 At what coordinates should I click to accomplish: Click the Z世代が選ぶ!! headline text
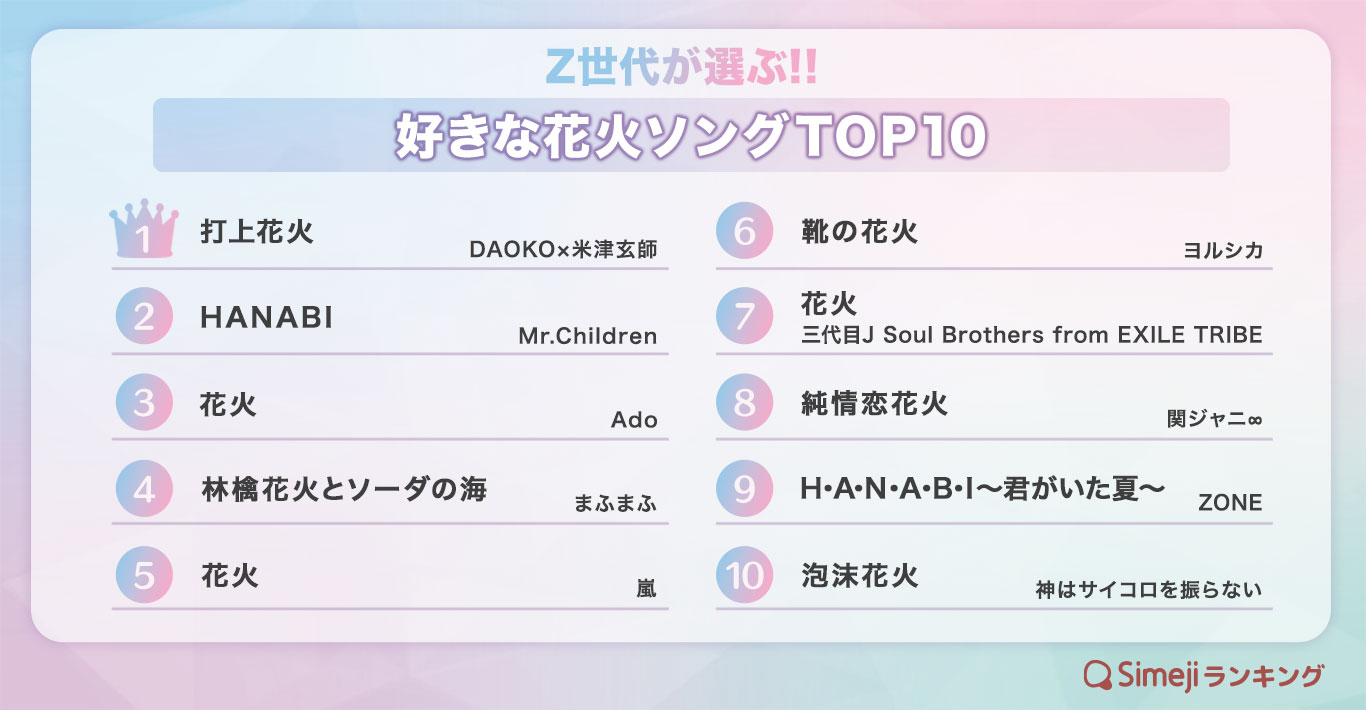point(683,66)
